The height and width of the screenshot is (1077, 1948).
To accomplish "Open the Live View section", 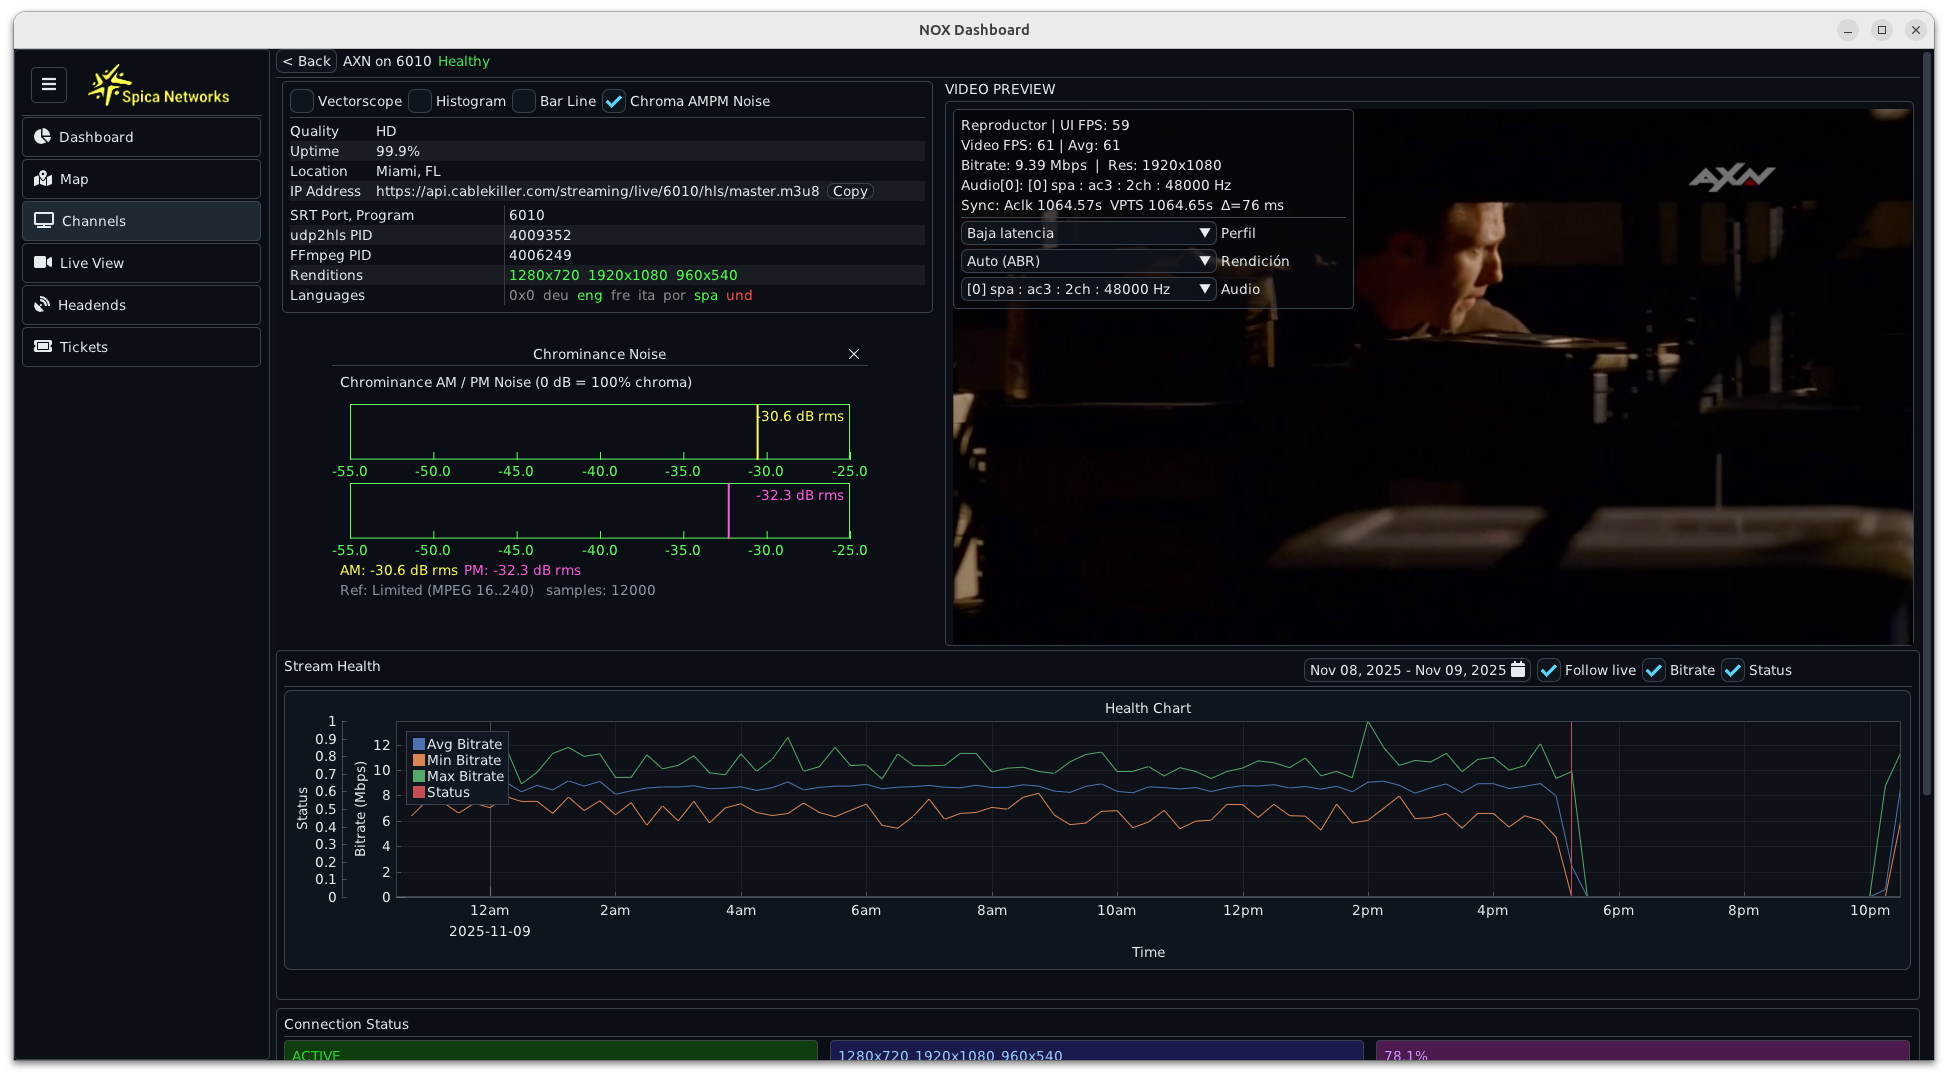I will [x=141, y=263].
